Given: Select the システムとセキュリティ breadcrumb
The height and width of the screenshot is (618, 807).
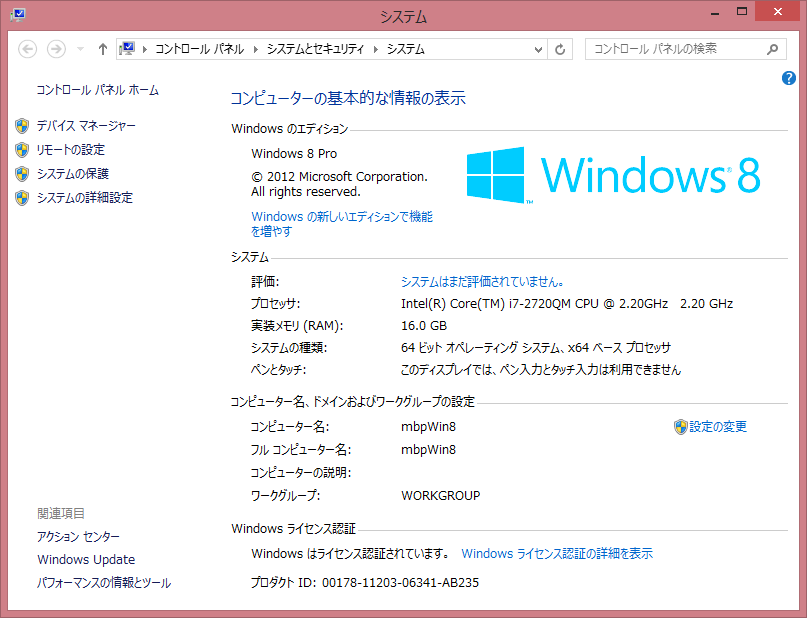Looking at the screenshot, I should (x=315, y=49).
